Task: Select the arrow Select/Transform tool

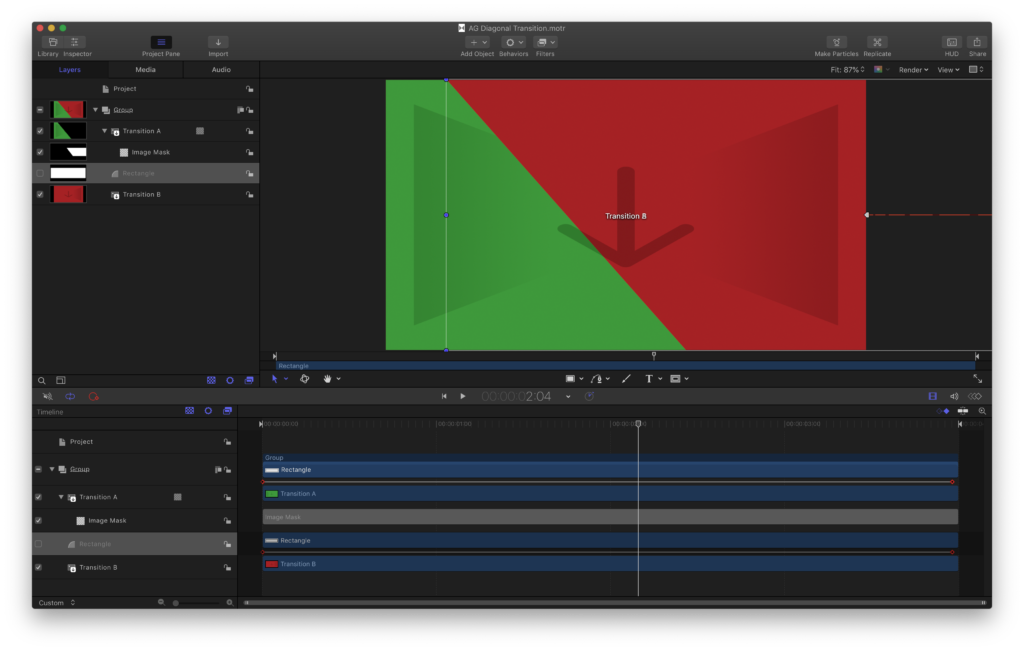Action: tap(274, 379)
